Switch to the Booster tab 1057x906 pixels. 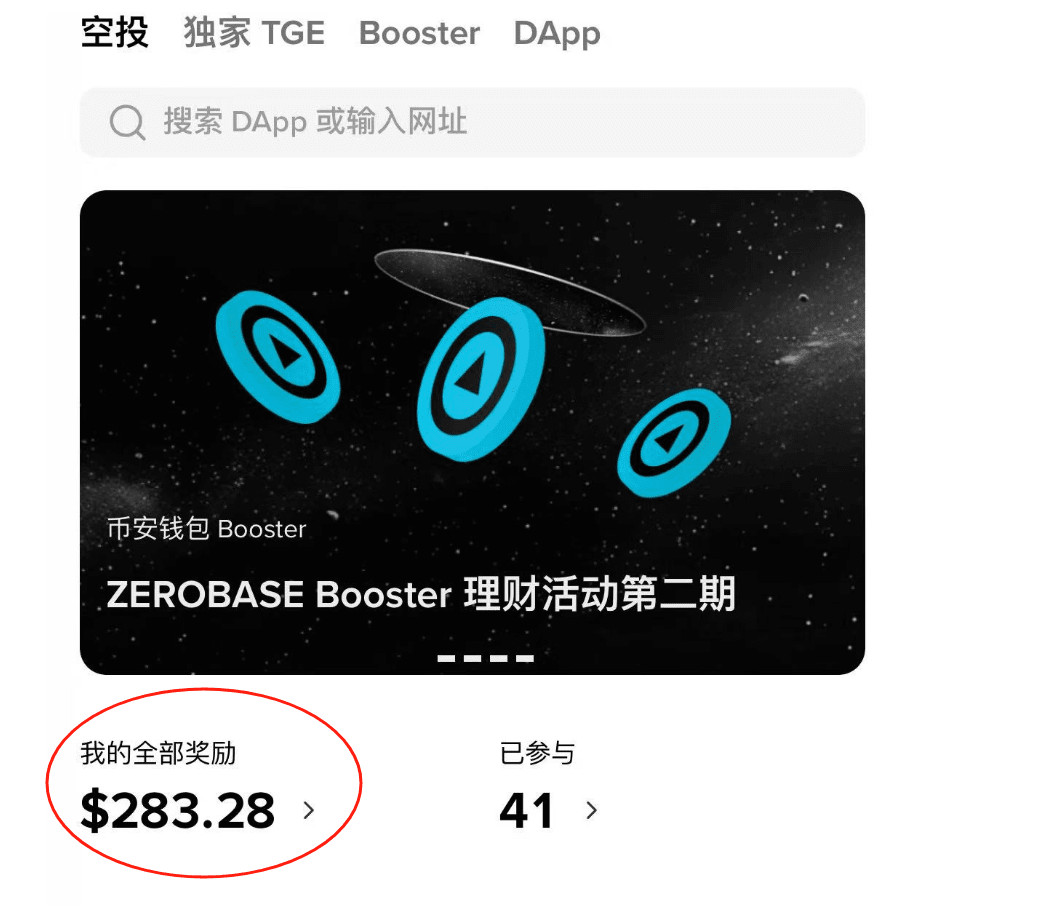[419, 33]
